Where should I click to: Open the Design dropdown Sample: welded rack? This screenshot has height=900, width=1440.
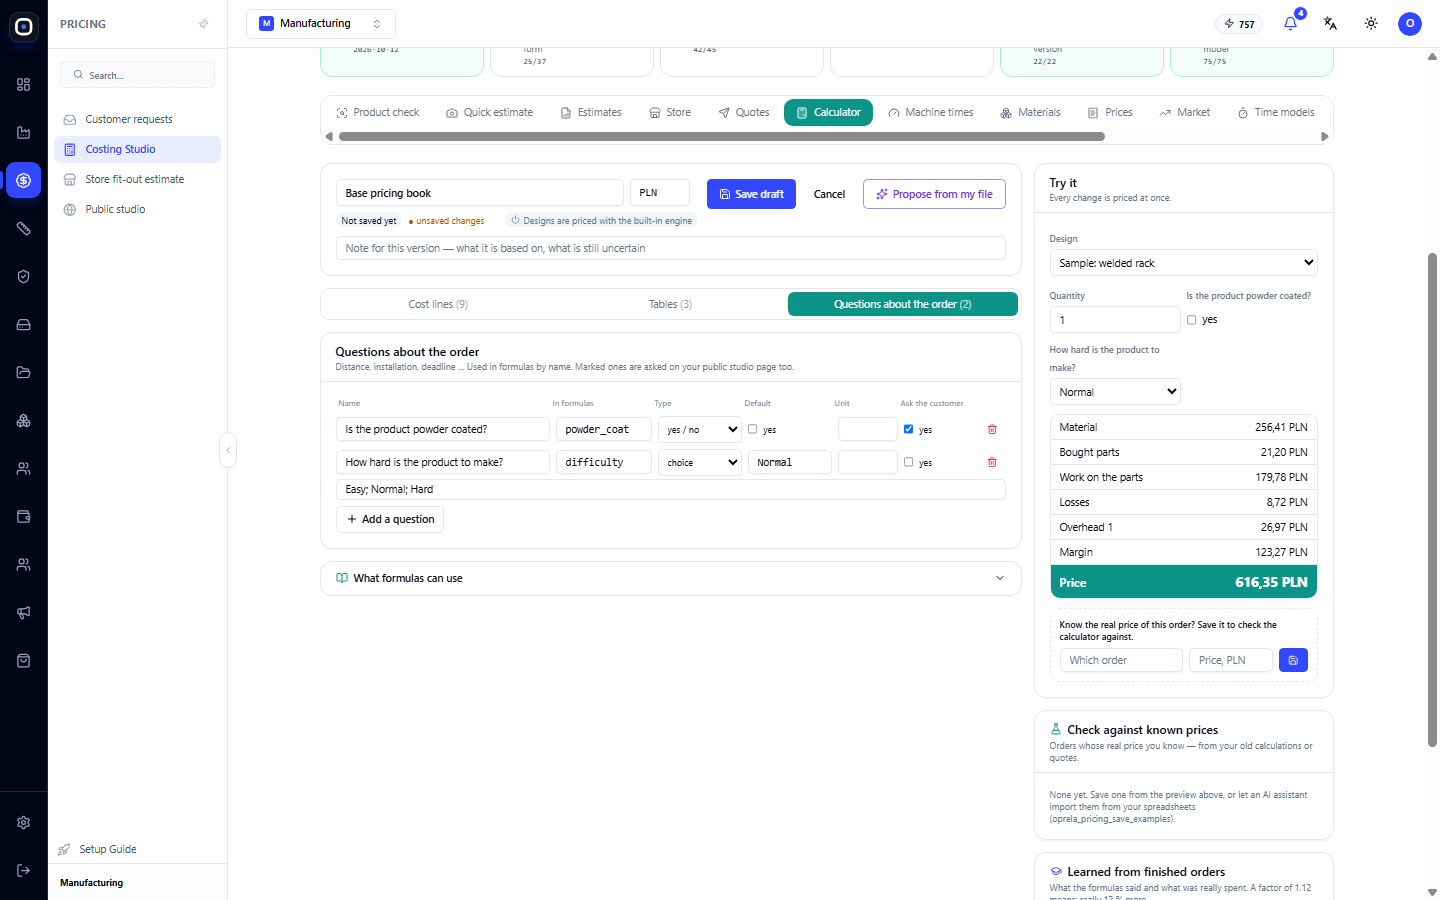tap(1183, 263)
